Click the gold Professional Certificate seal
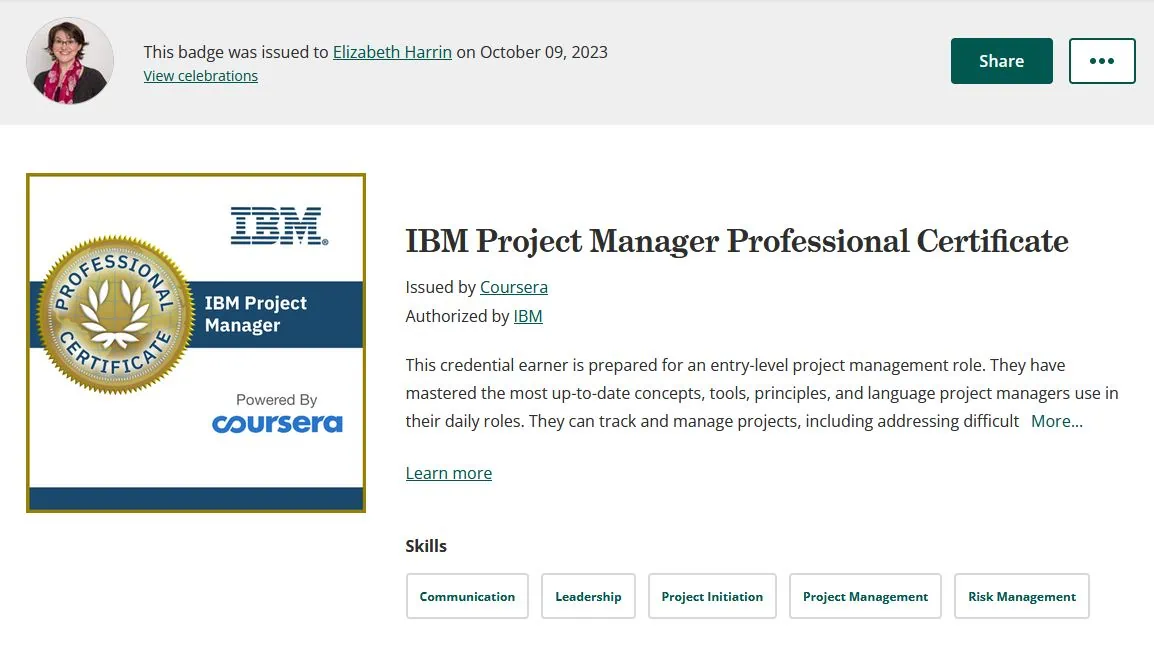This screenshot has height=656, width=1154. [x=114, y=314]
